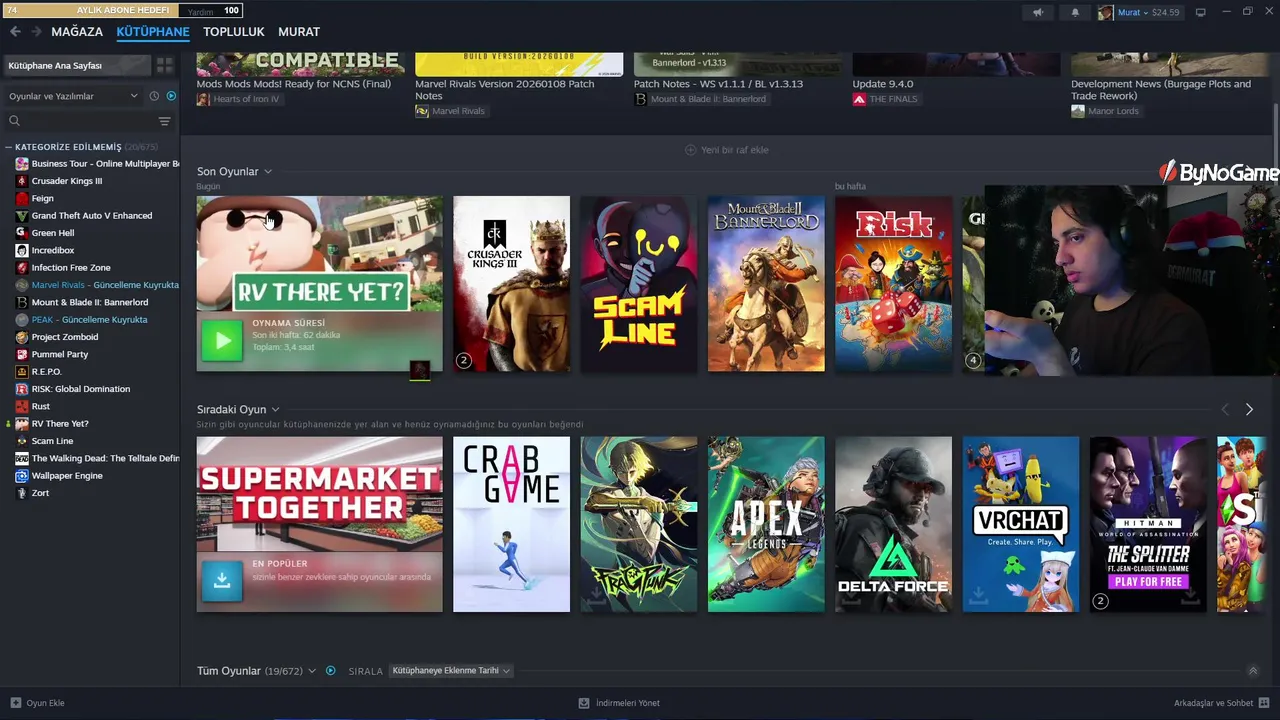The height and width of the screenshot is (720, 1280).
Task: Switch to Big Picture mode monitor icon
Action: click(x=1200, y=12)
